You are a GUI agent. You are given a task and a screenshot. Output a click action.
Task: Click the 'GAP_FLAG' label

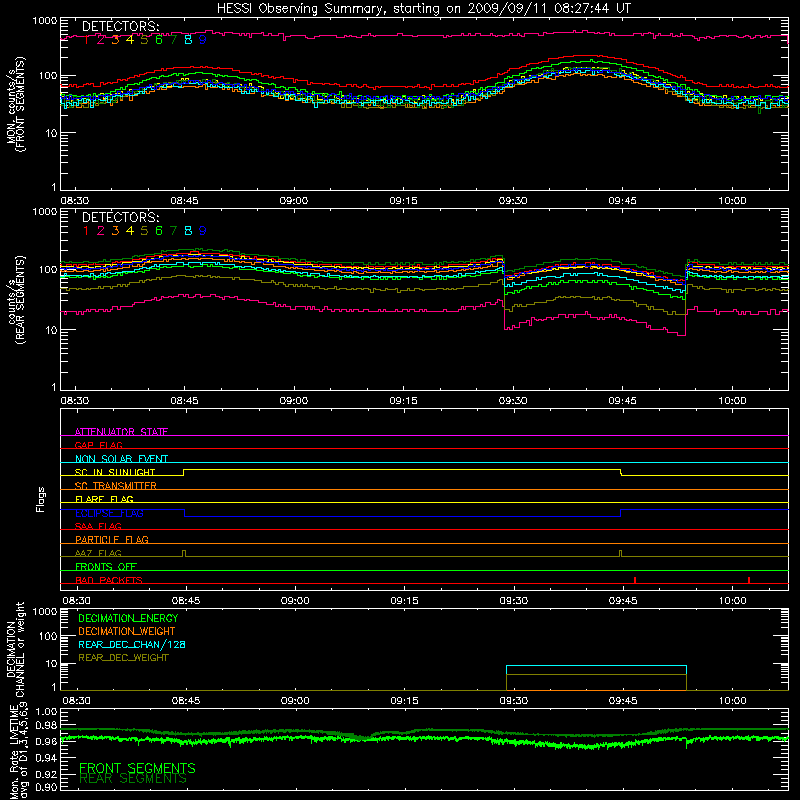tap(98, 445)
